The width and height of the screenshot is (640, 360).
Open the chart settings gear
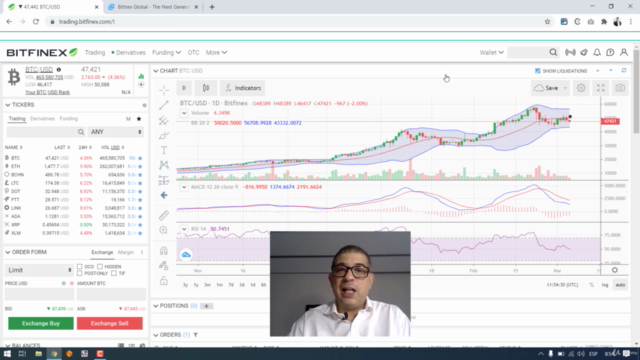point(581,88)
